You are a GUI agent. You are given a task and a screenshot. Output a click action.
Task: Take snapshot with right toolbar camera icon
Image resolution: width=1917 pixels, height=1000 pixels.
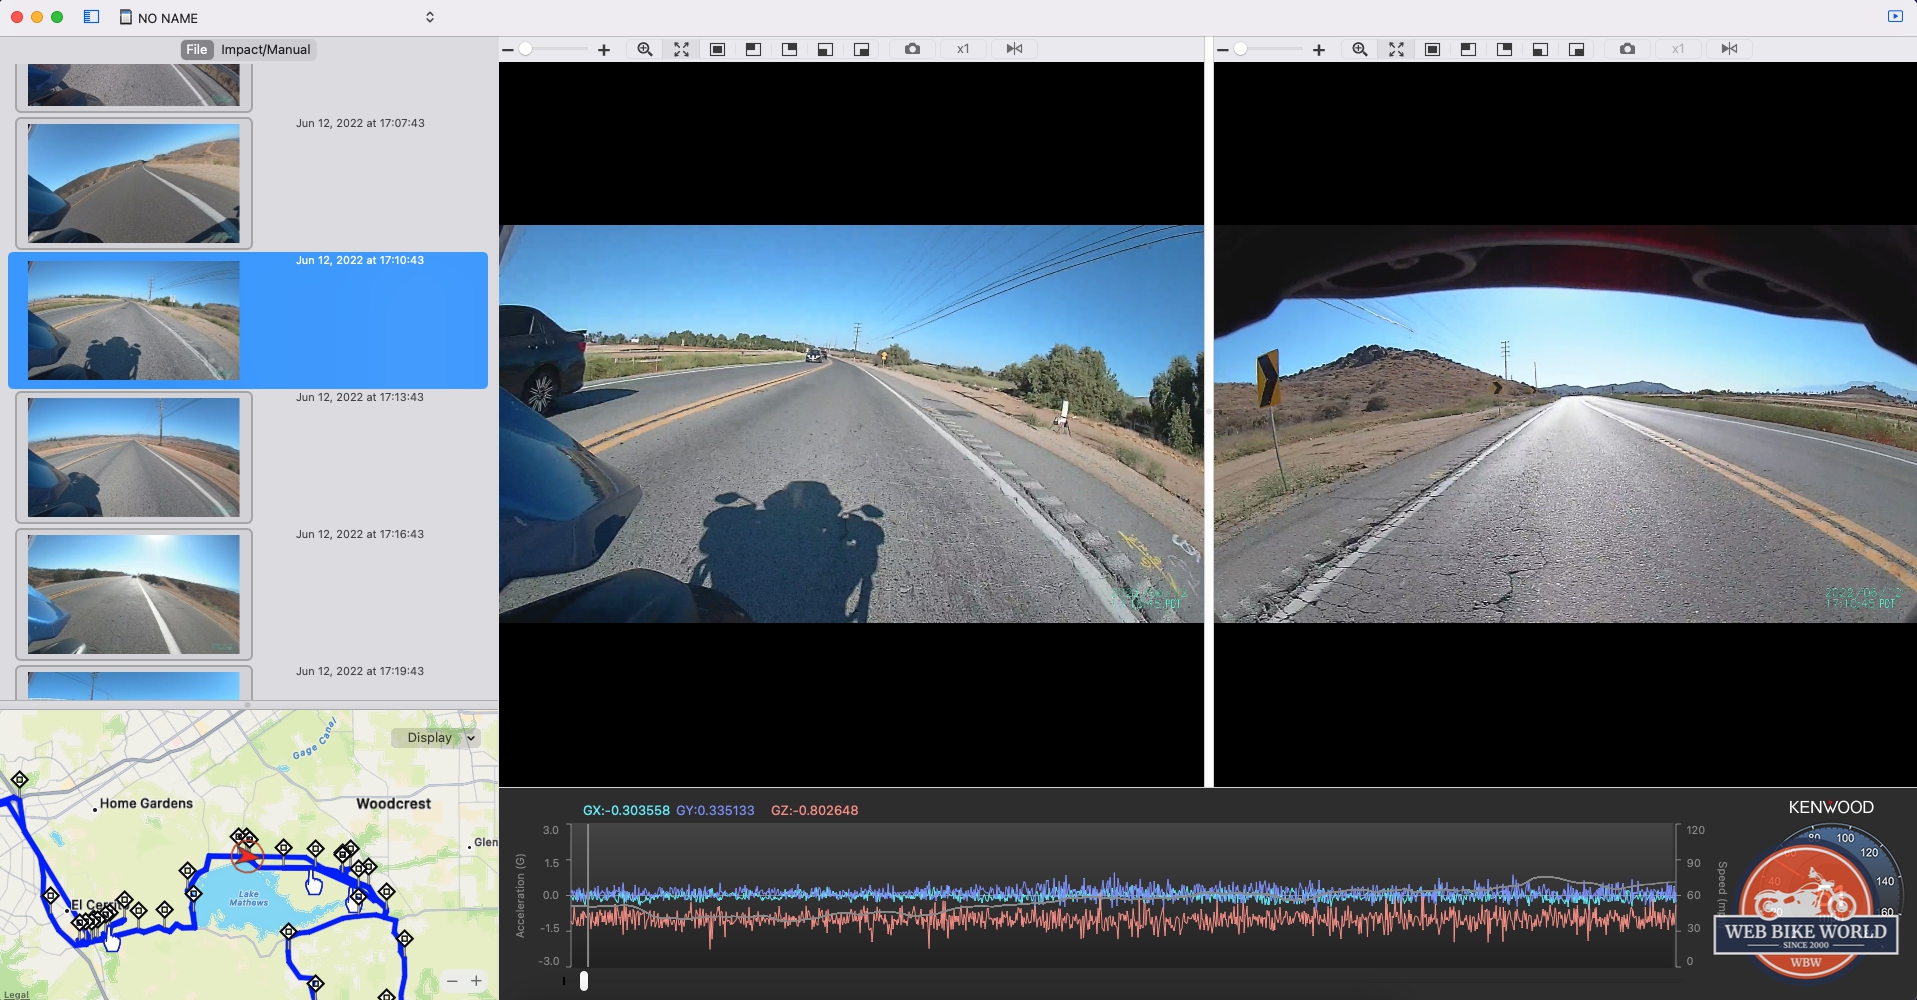pyautogui.click(x=1627, y=49)
